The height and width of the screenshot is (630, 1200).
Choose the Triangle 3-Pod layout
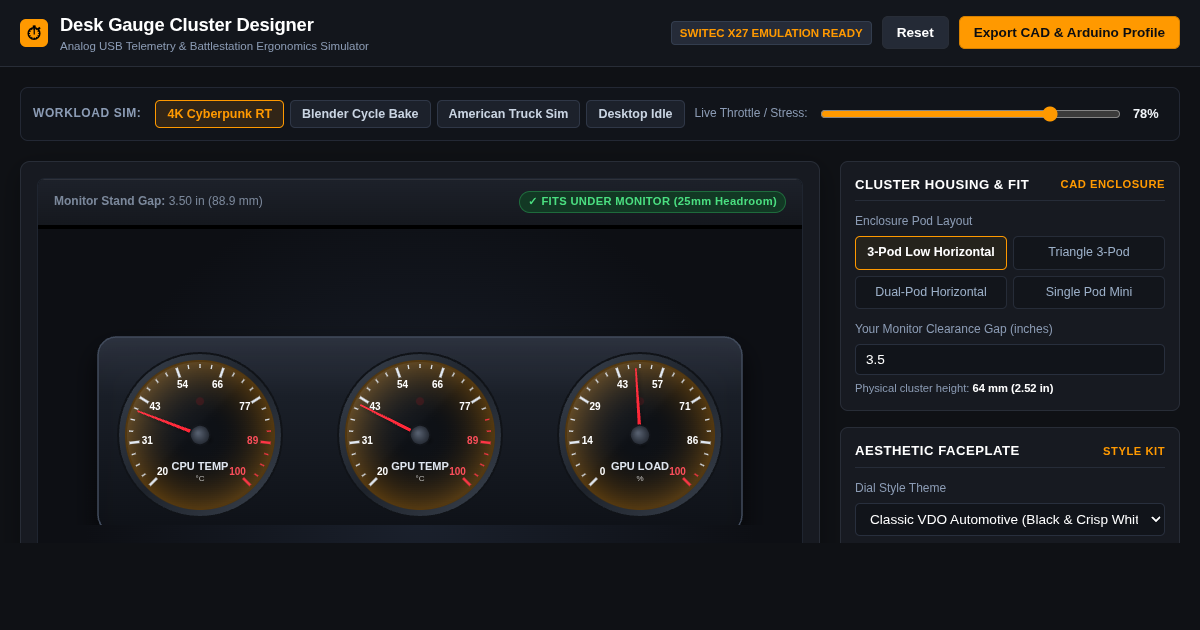[1089, 253]
